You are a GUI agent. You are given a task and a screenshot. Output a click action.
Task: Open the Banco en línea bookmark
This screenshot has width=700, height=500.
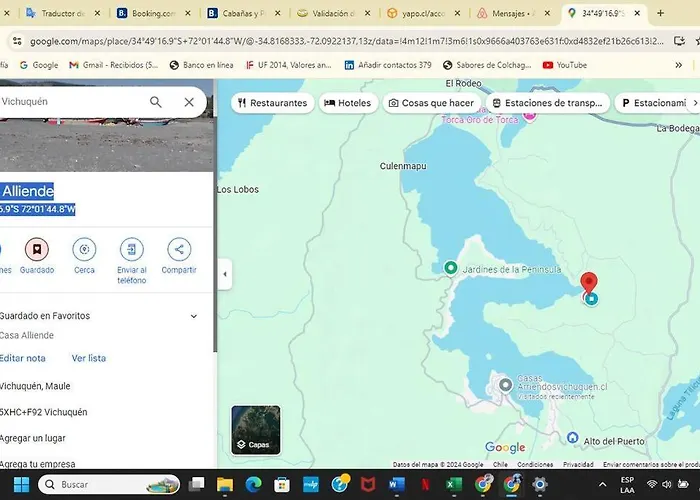[201, 65]
